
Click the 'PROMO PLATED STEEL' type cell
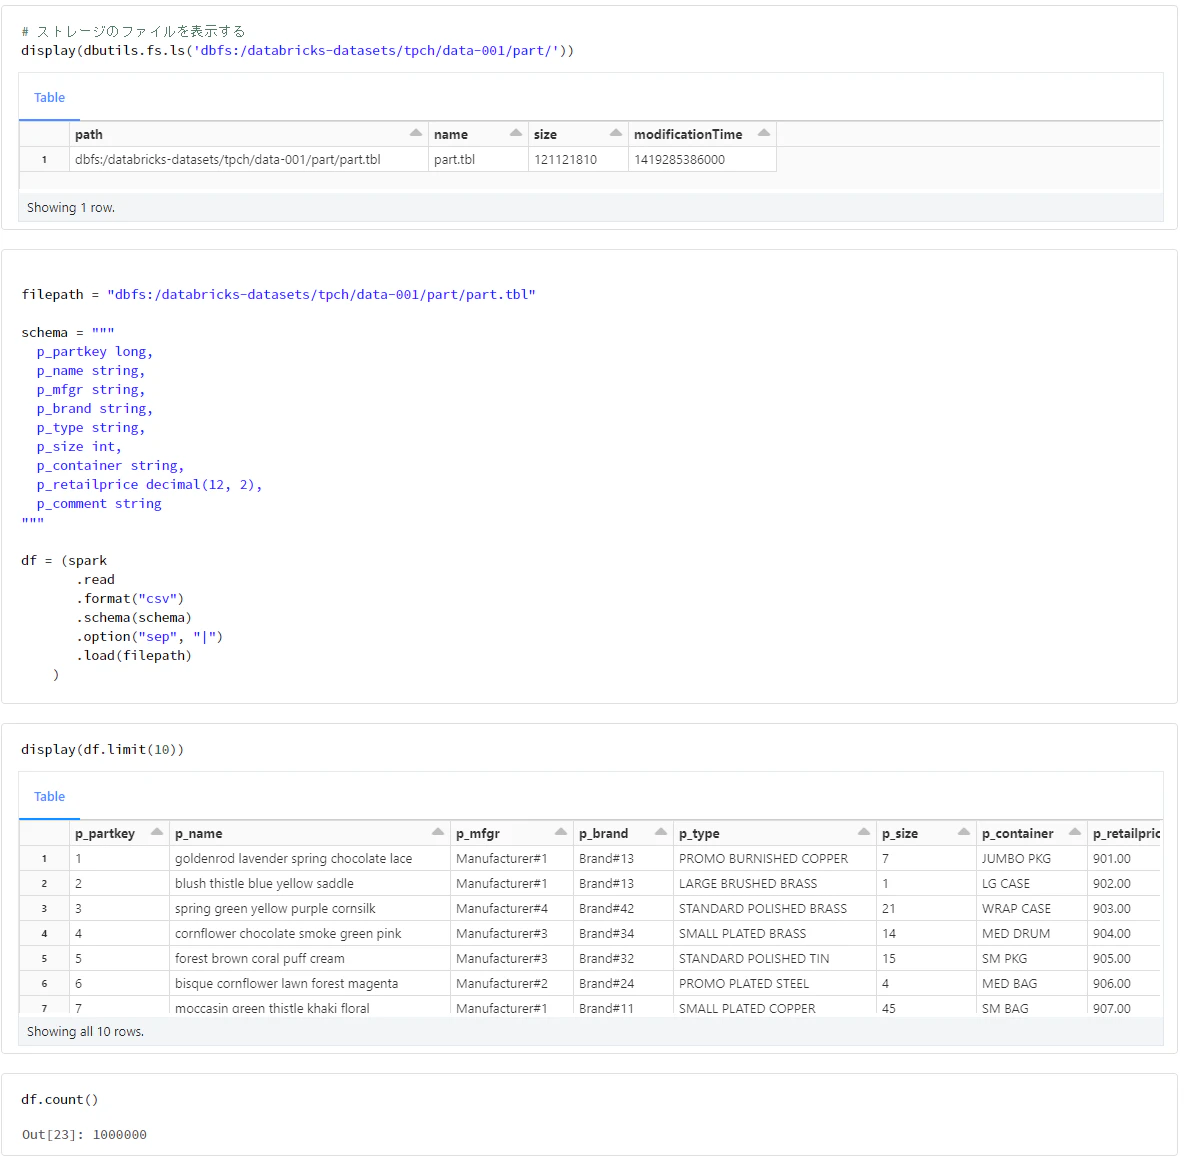(x=775, y=983)
